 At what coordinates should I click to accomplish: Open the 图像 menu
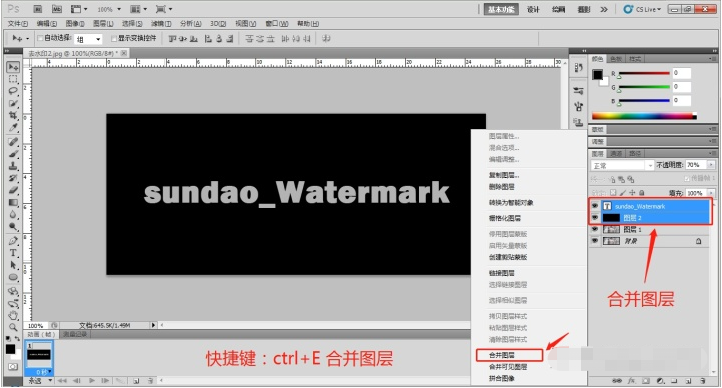click(x=75, y=23)
